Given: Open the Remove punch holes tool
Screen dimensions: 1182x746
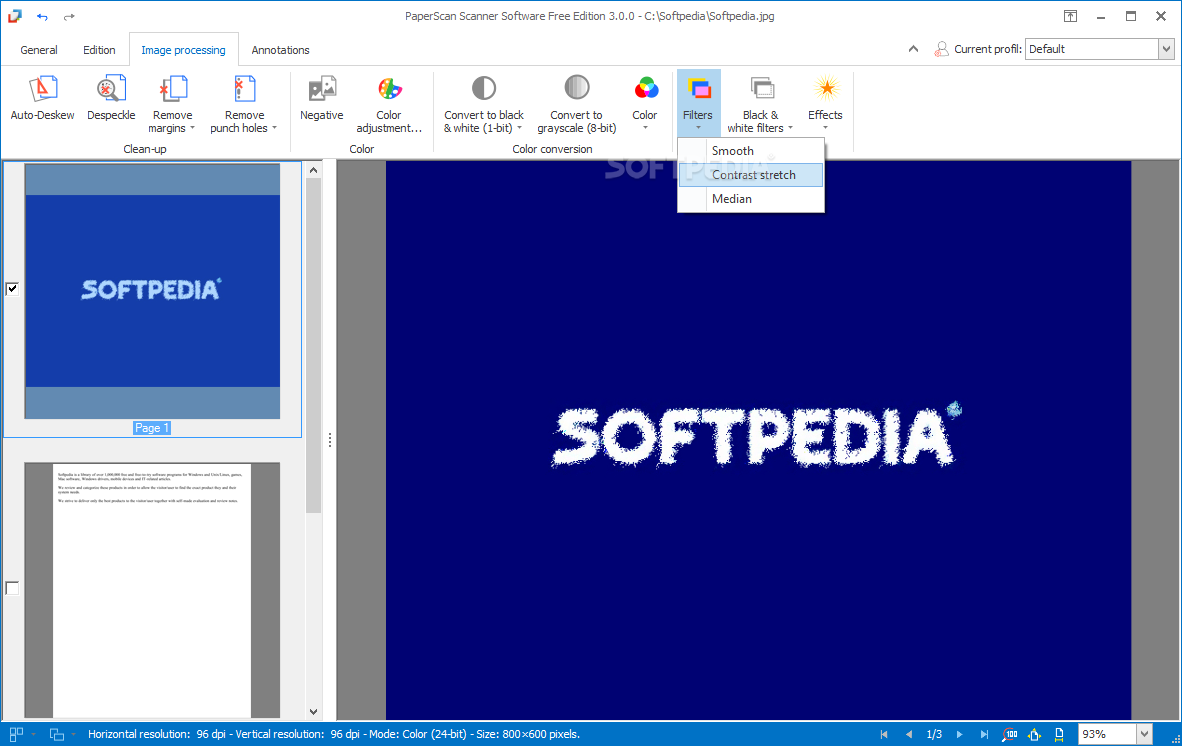Looking at the screenshot, I should pyautogui.click(x=244, y=104).
